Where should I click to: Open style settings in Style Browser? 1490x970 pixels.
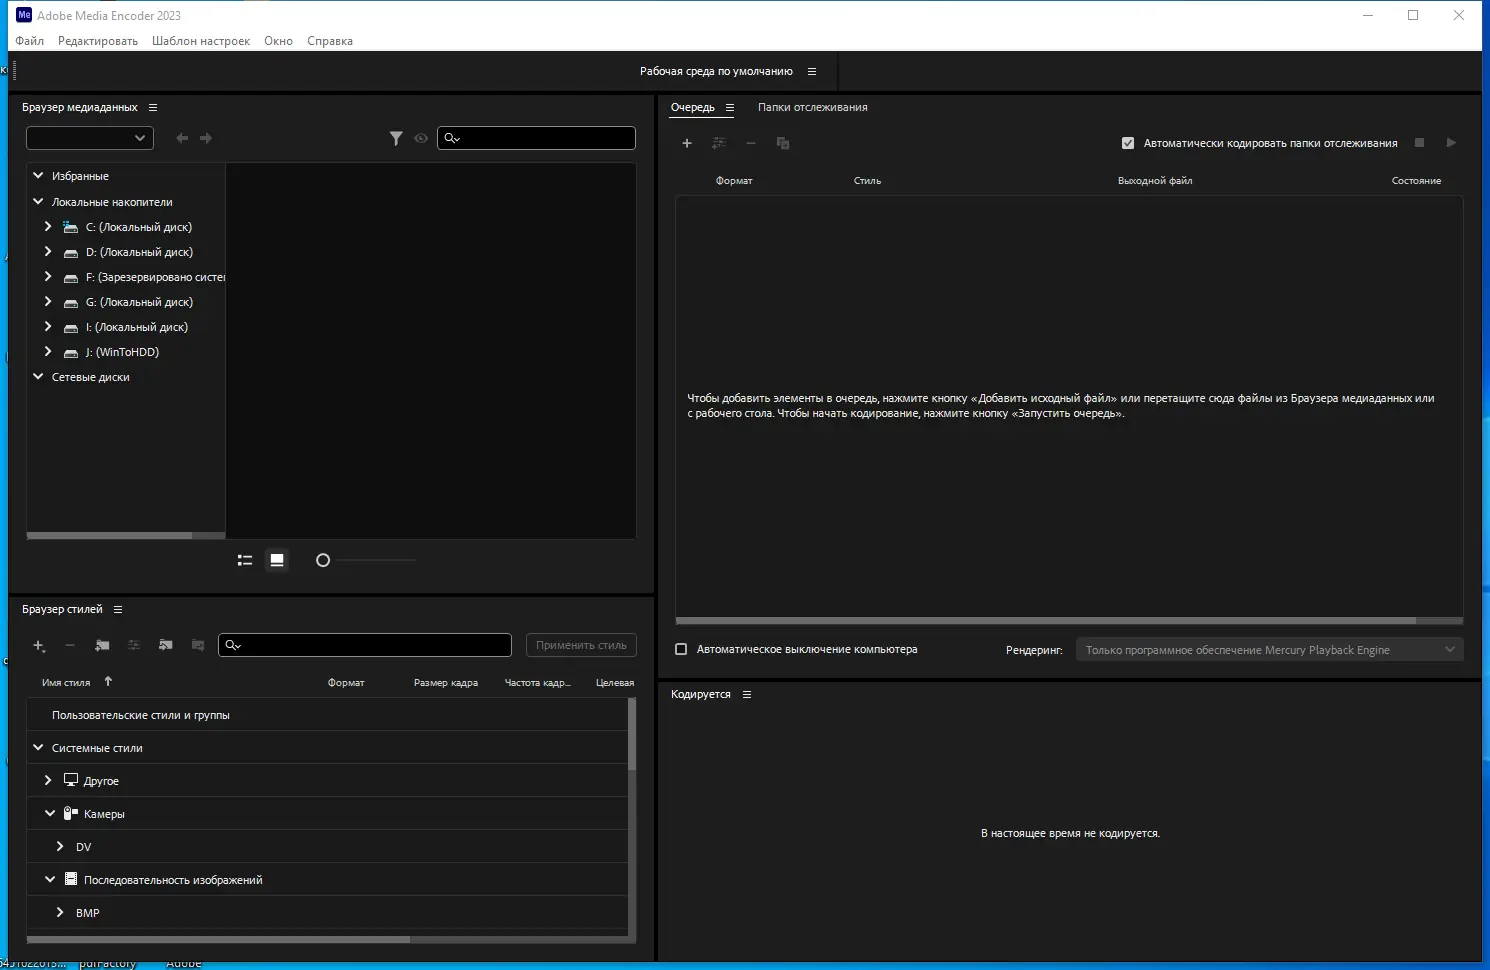point(134,646)
